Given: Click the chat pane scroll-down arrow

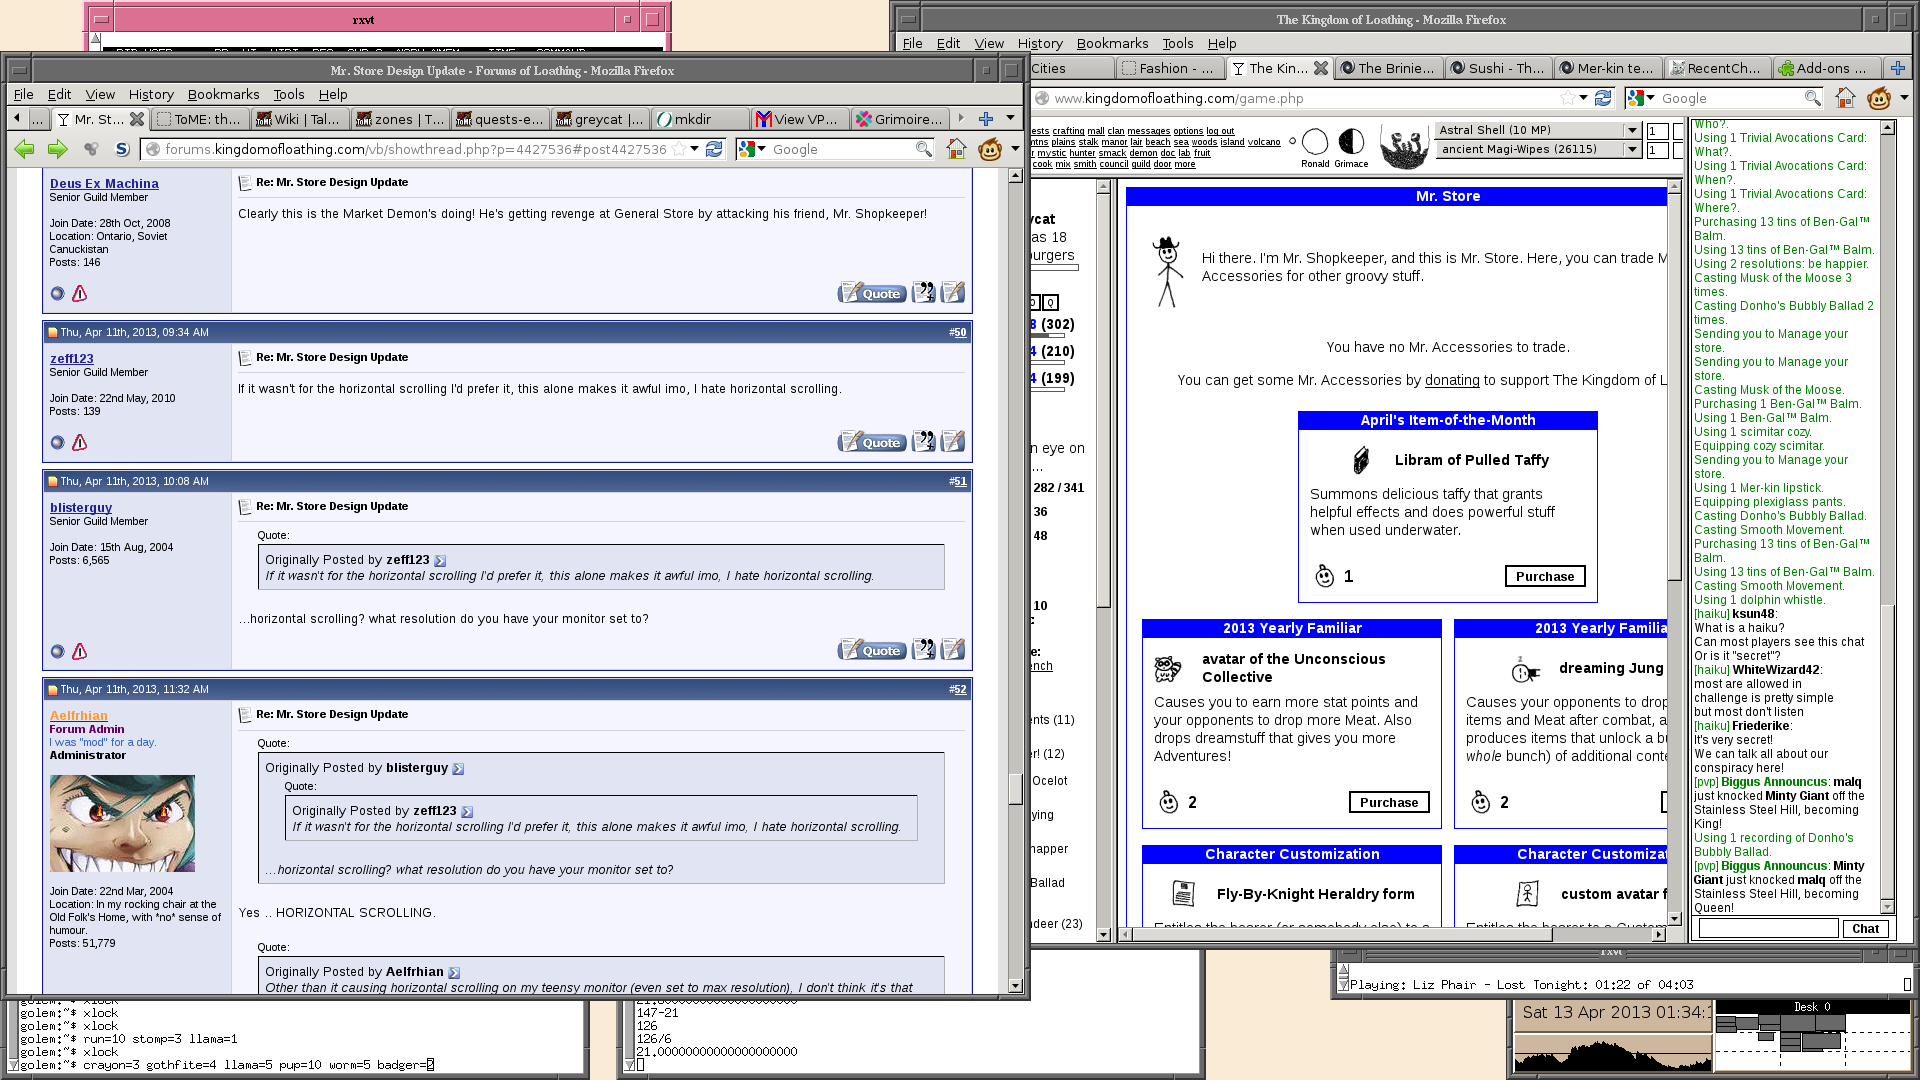Looking at the screenshot, I should [x=1888, y=906].
